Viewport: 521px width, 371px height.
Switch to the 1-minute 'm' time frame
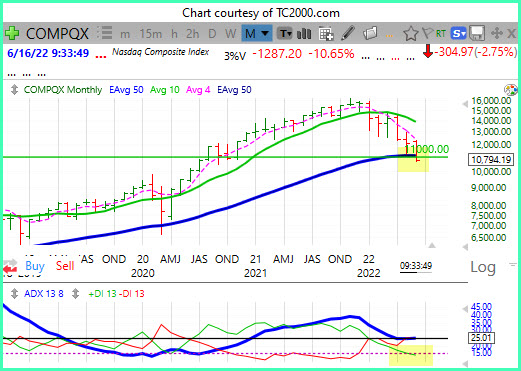[125, 34]
